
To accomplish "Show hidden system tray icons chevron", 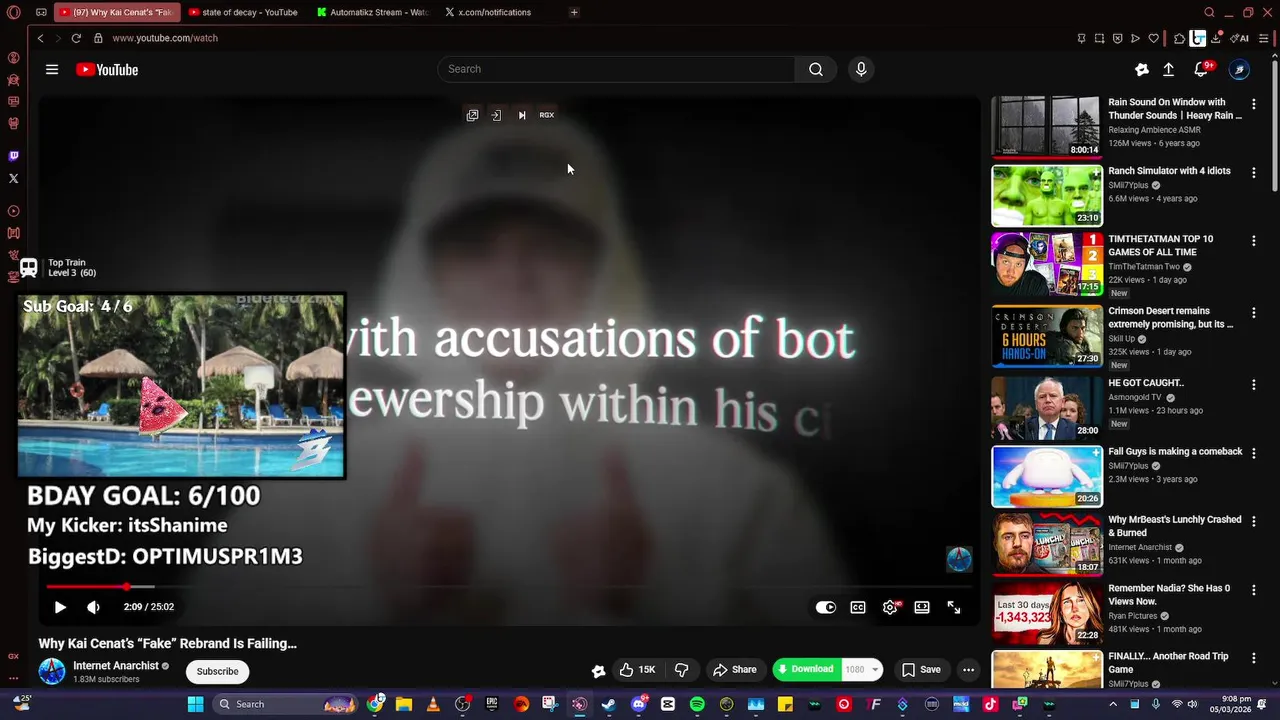I will point(1113,704).
